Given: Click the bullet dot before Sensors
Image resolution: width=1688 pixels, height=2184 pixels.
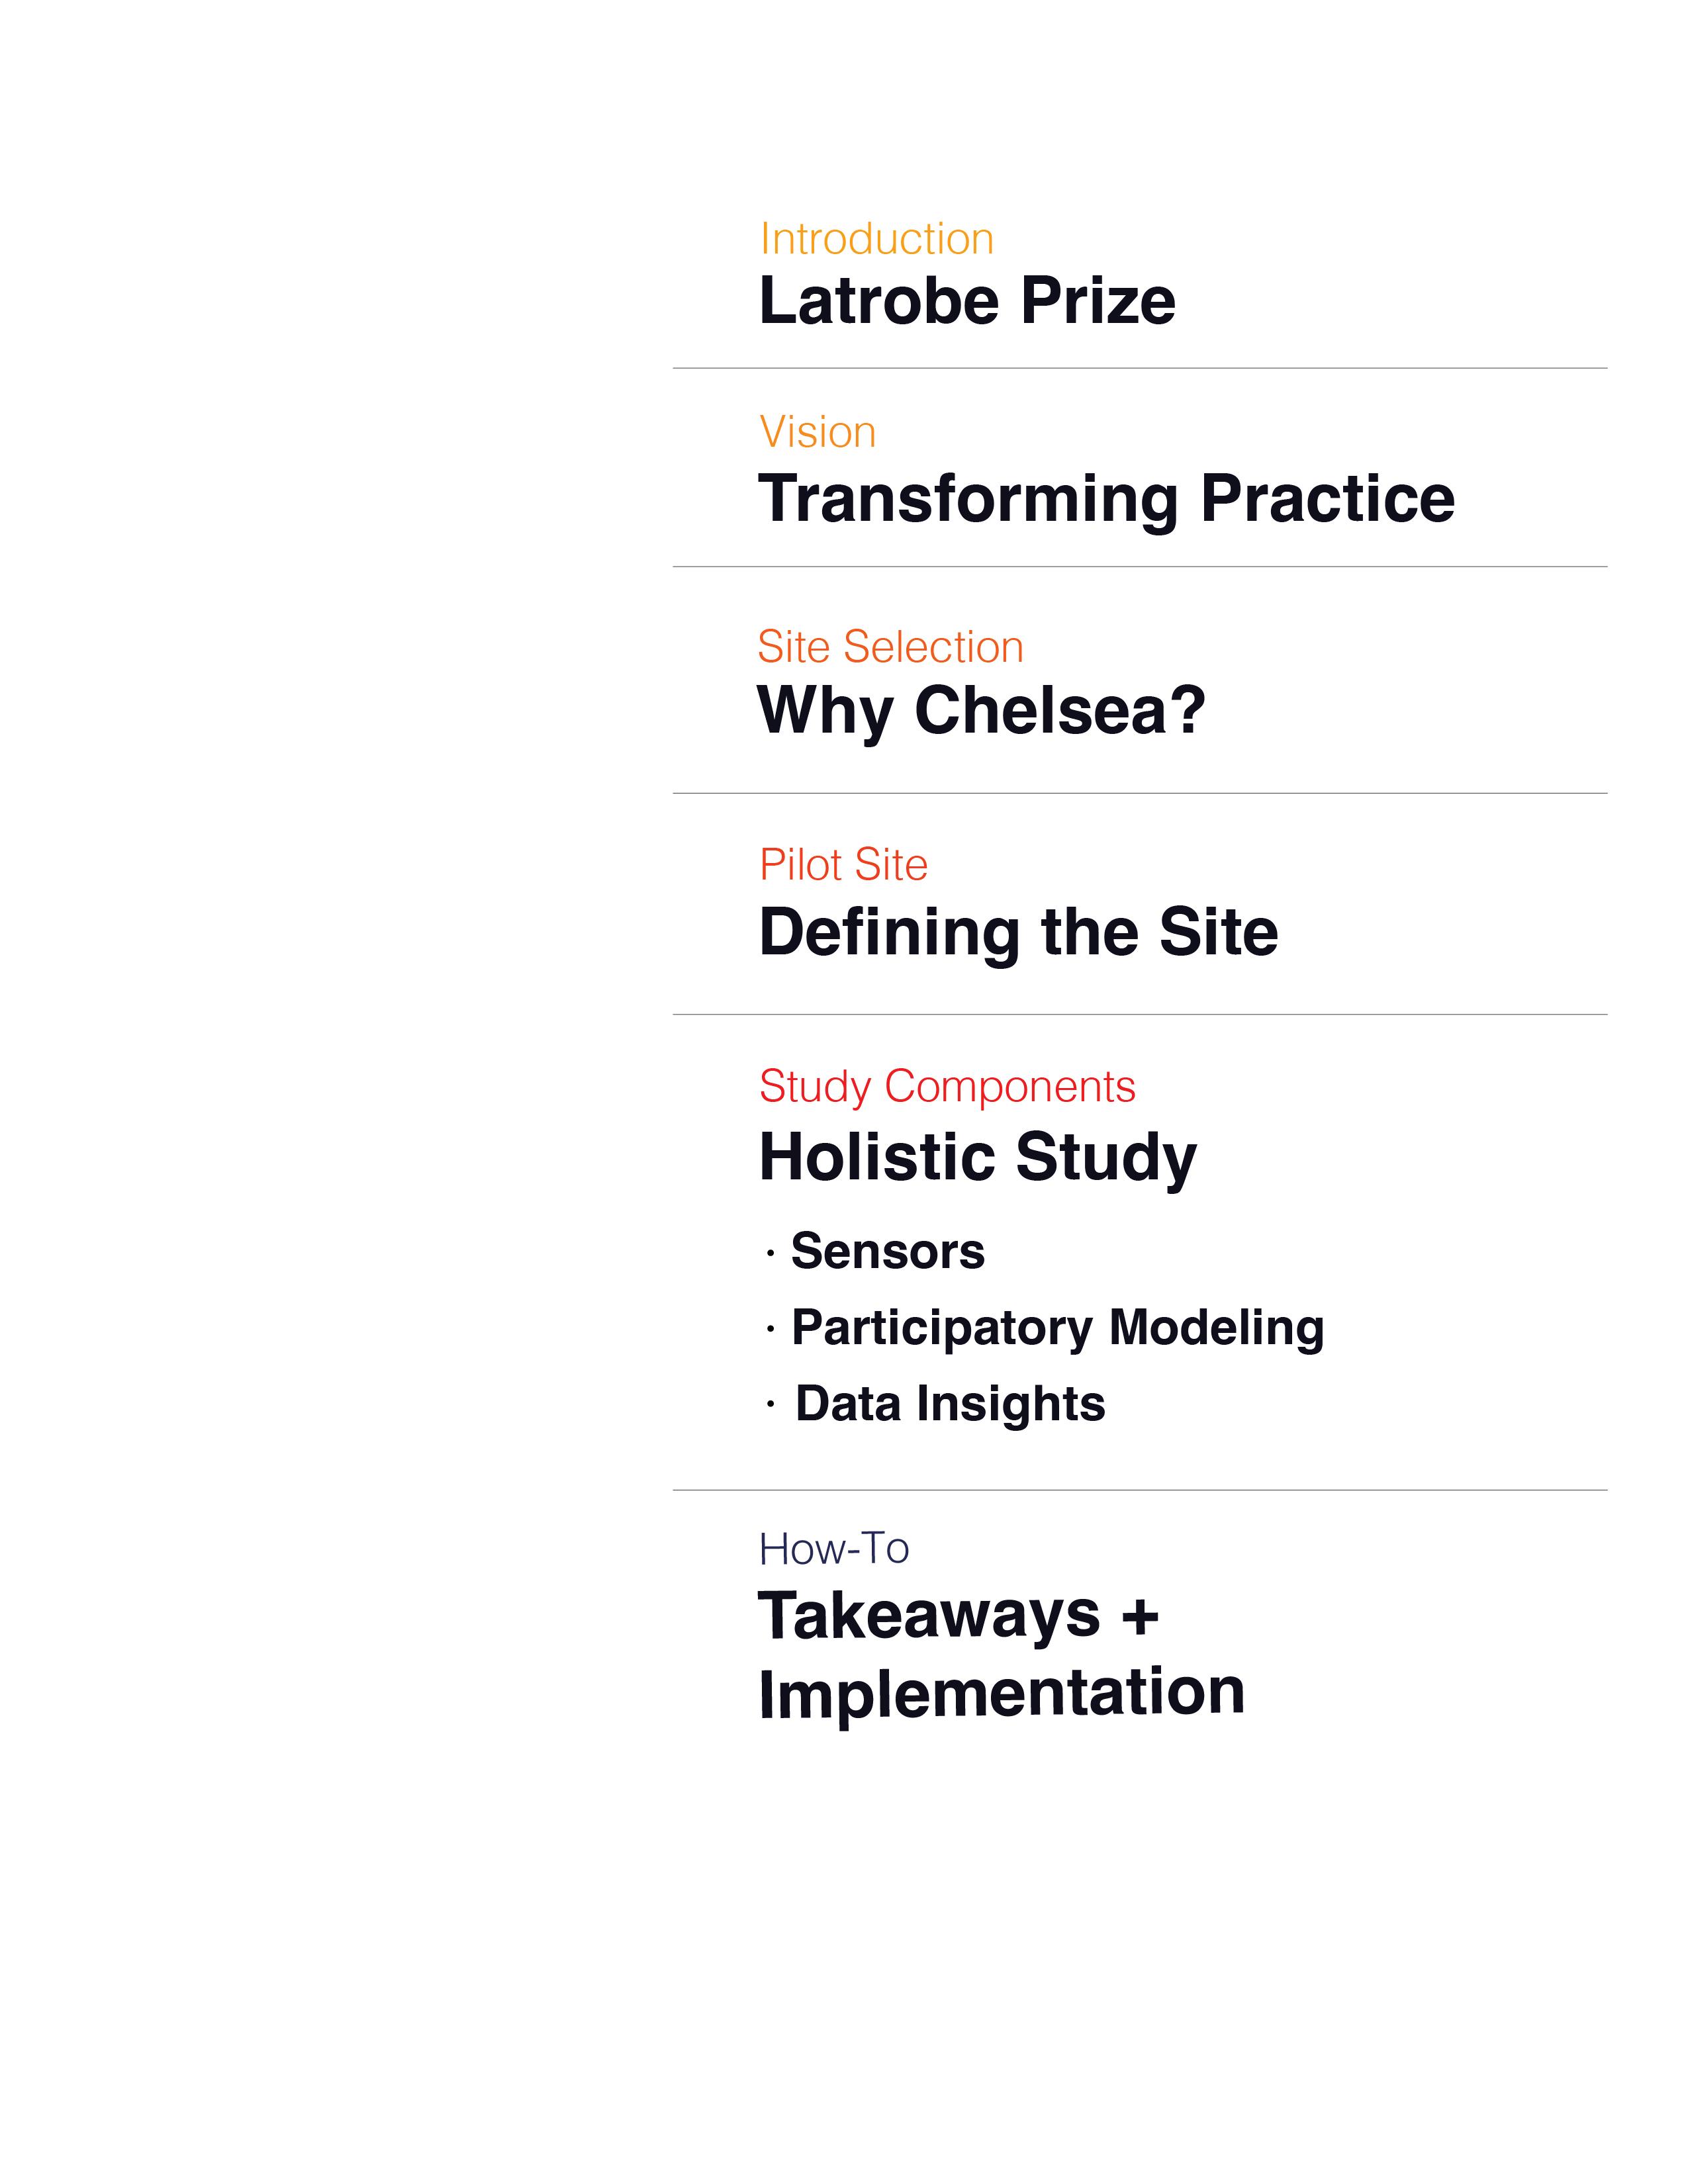Looking at the screenshot, I should point(770,1254).
